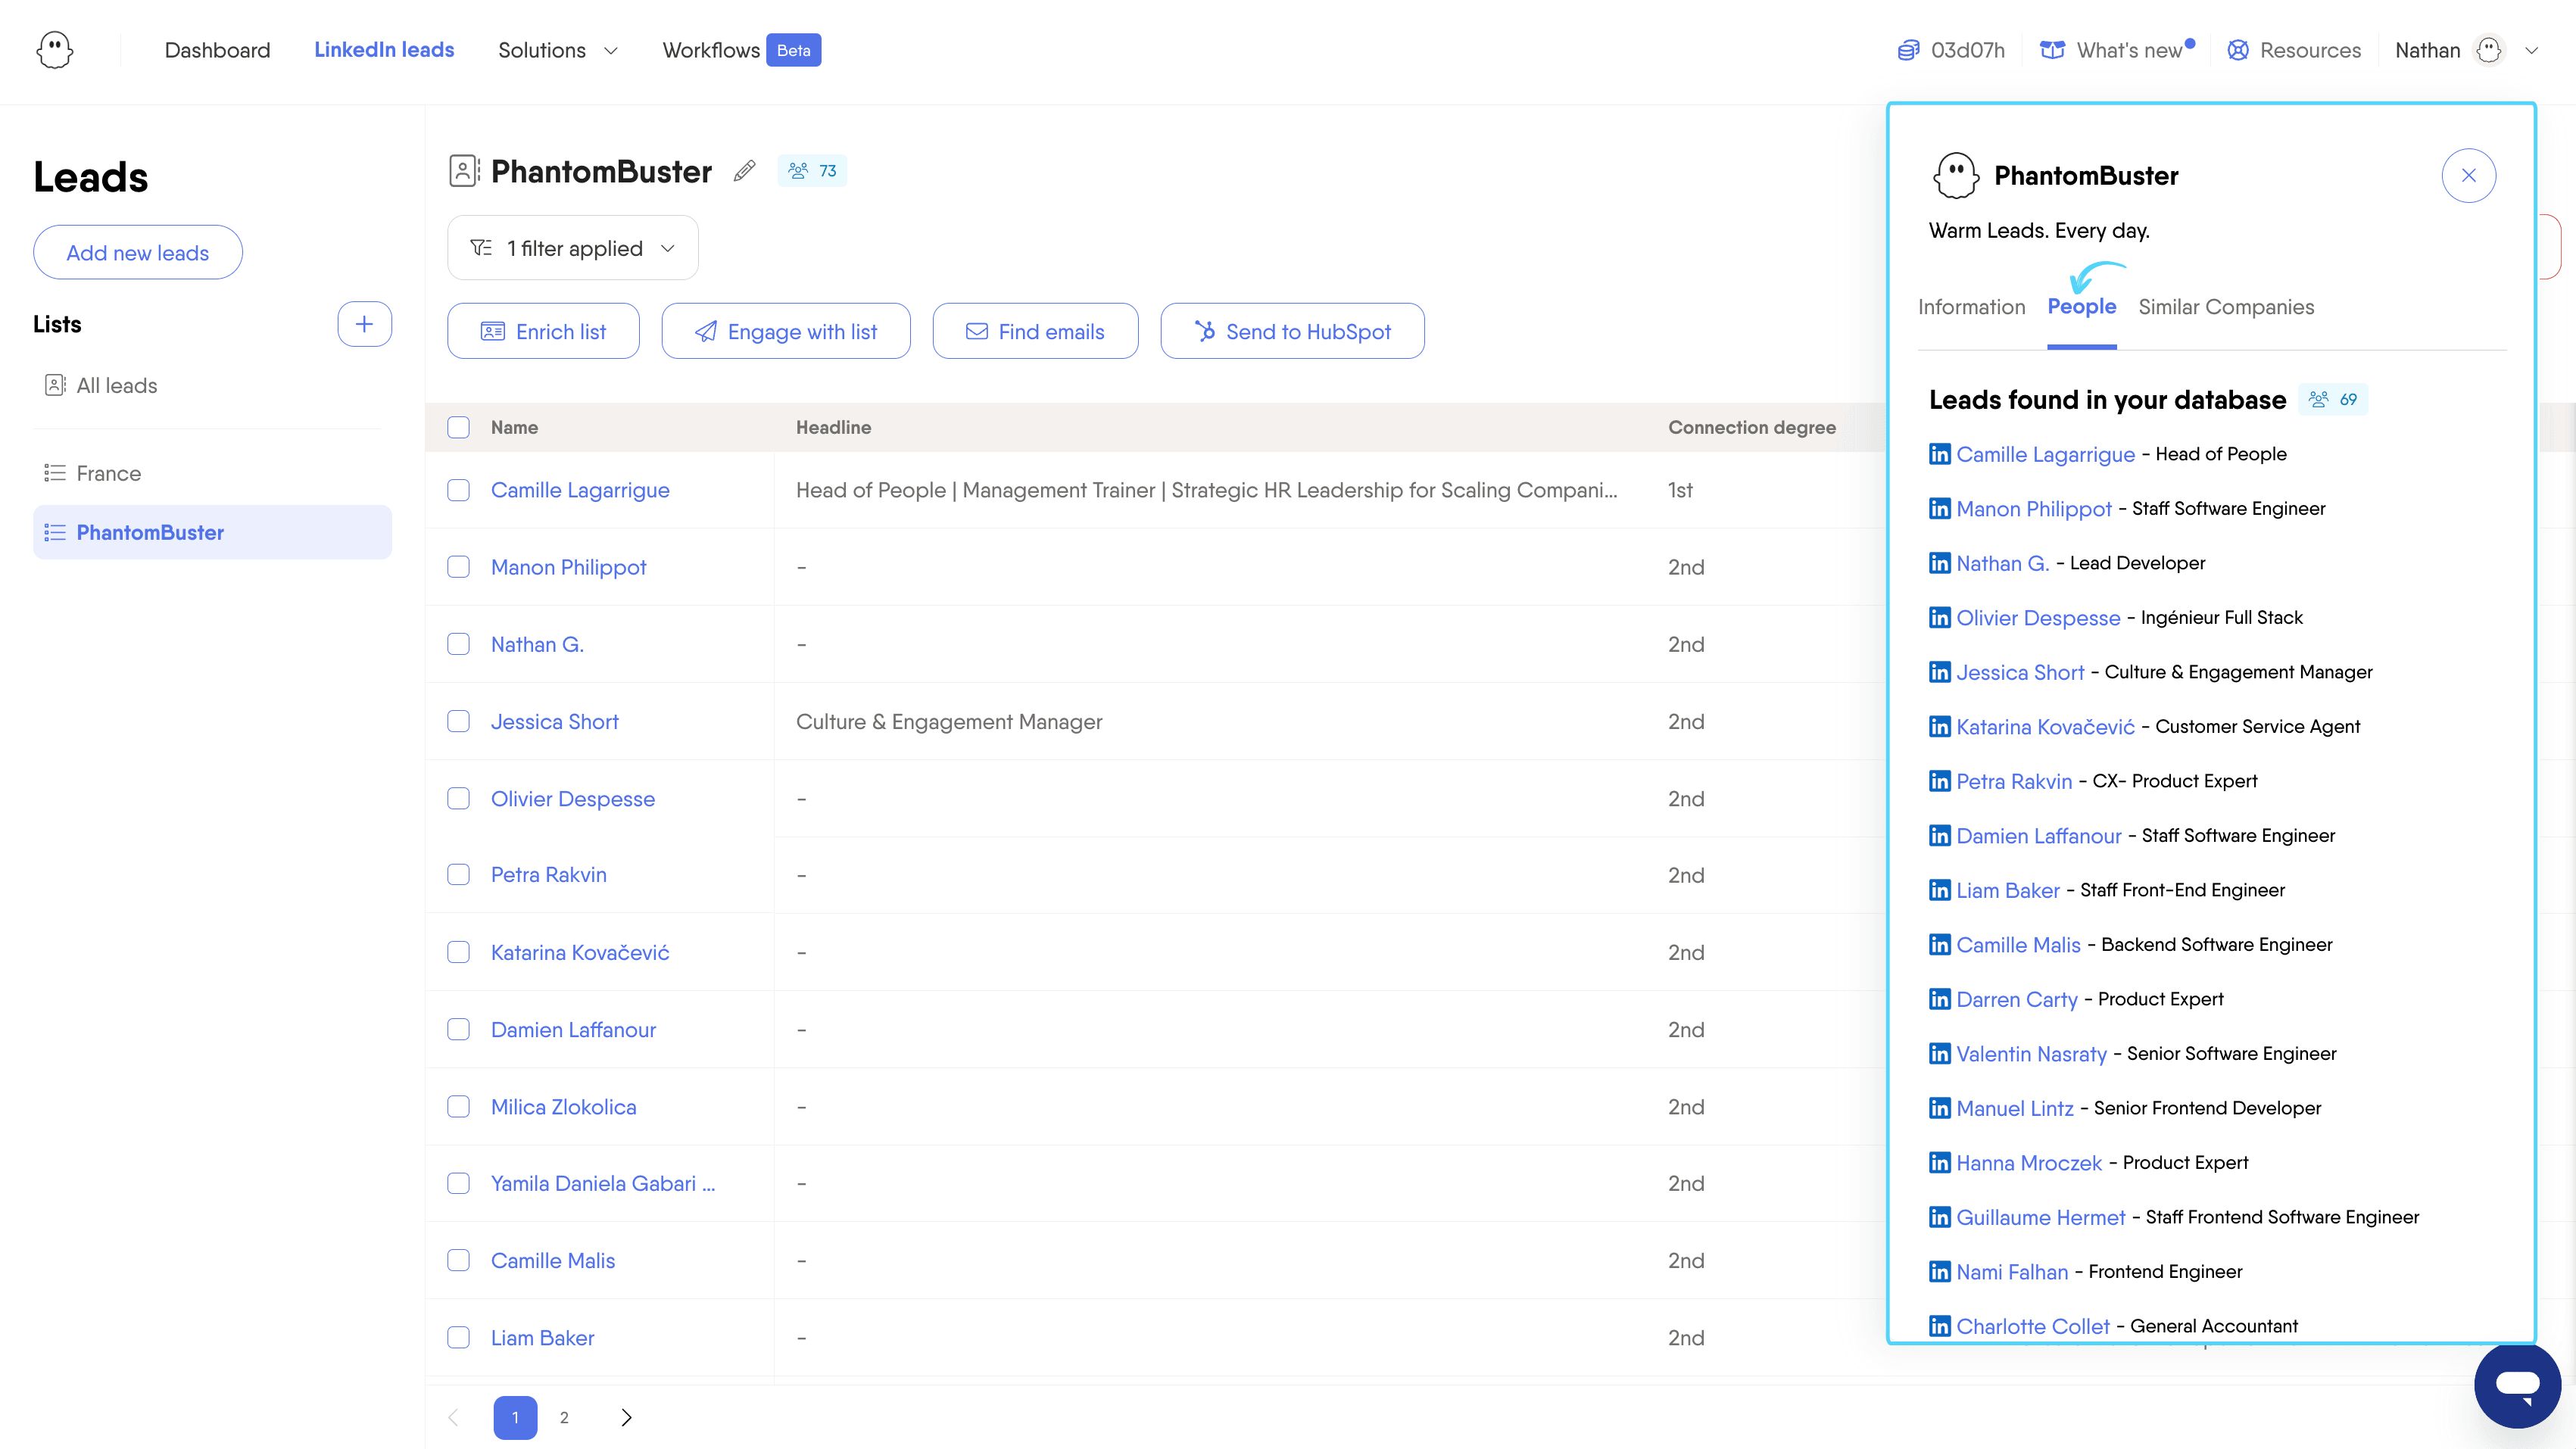Image resolution: width=2576 pixels, height=1449 pixels.
Task: Open Workflows Beta navigation item
Action: [741, 50]
